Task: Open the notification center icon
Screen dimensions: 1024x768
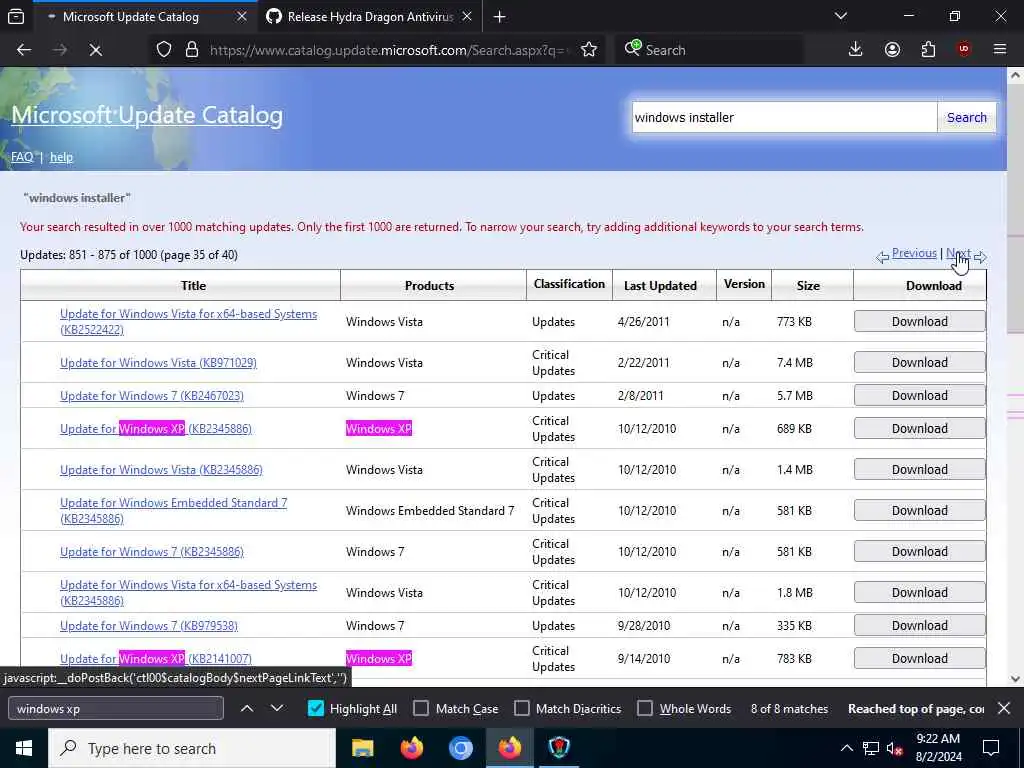Action: [991, 748]
